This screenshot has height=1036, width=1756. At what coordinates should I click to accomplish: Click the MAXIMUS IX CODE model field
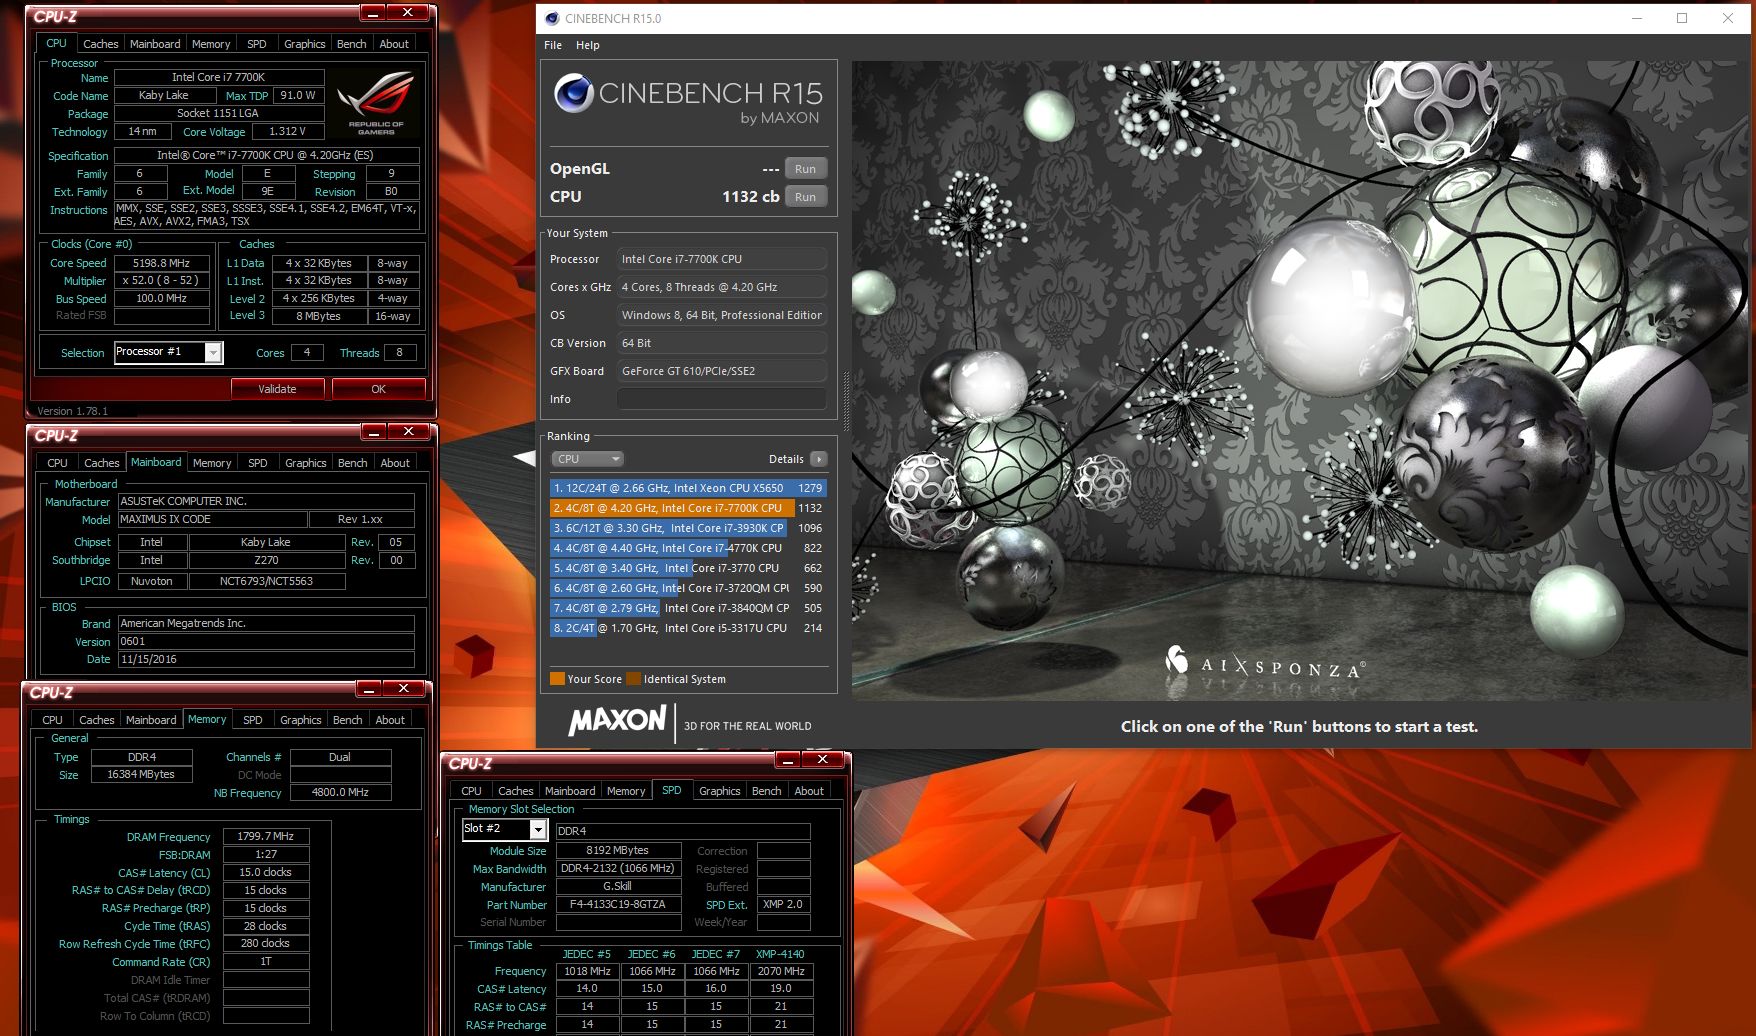212,520
